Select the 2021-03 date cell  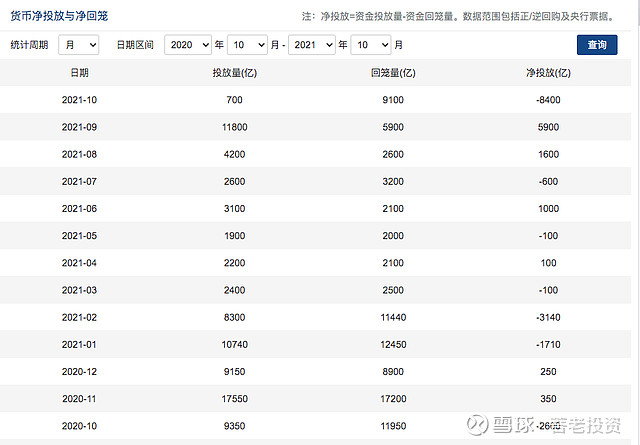tap(79, 290)
